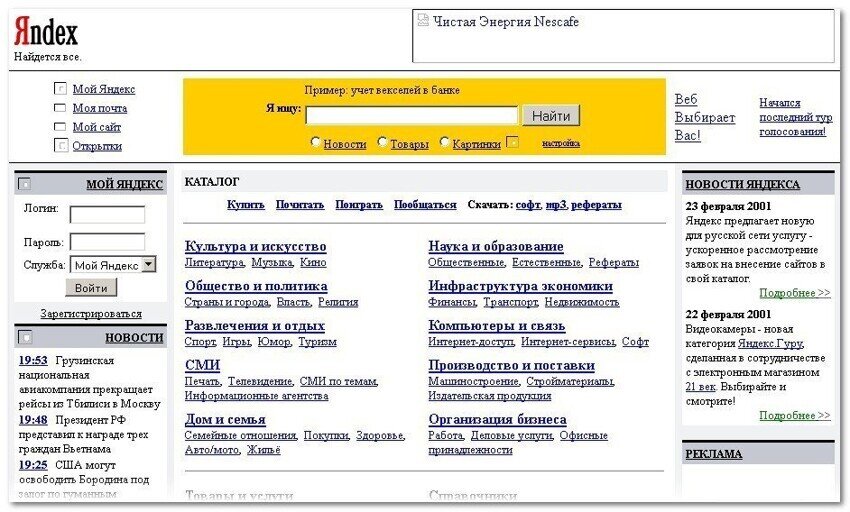850x512 pixels.
Task: Open Культура и искусство category
Action: (x=255, y=246)
